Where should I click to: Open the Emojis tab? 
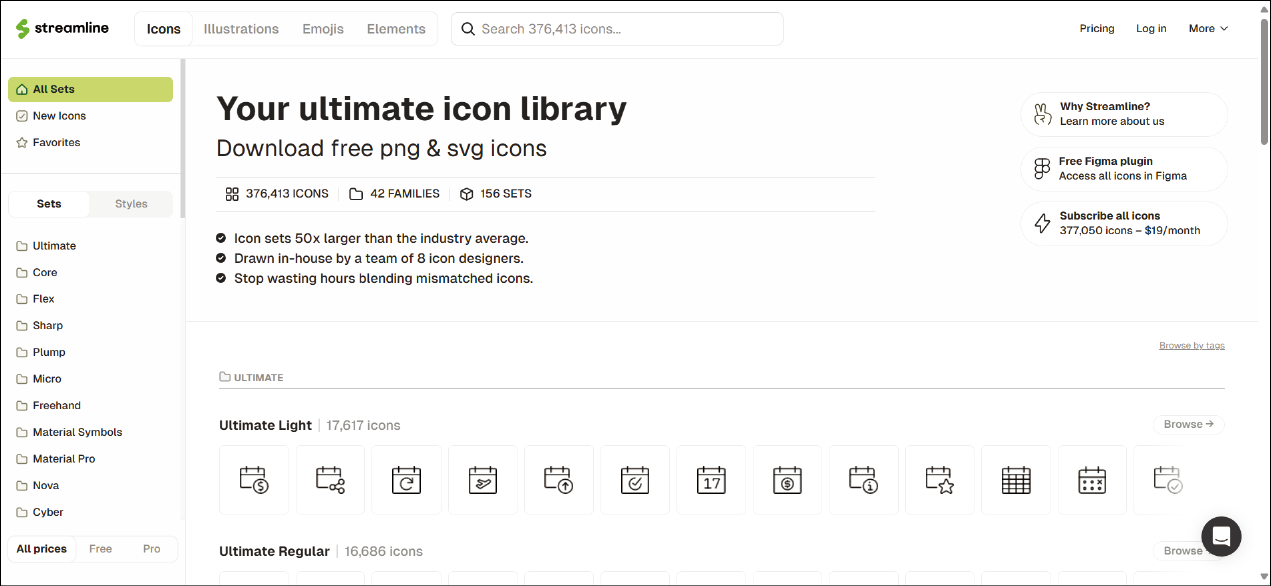[x=323, y=29]
